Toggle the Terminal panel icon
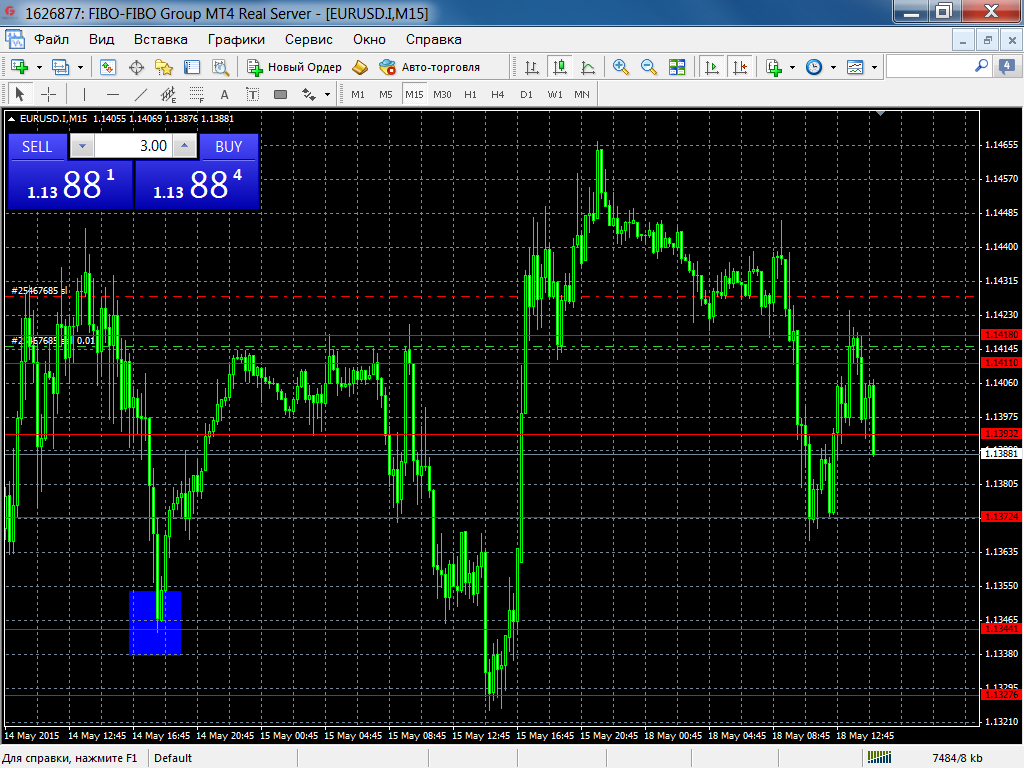 (x=192, y=67)
